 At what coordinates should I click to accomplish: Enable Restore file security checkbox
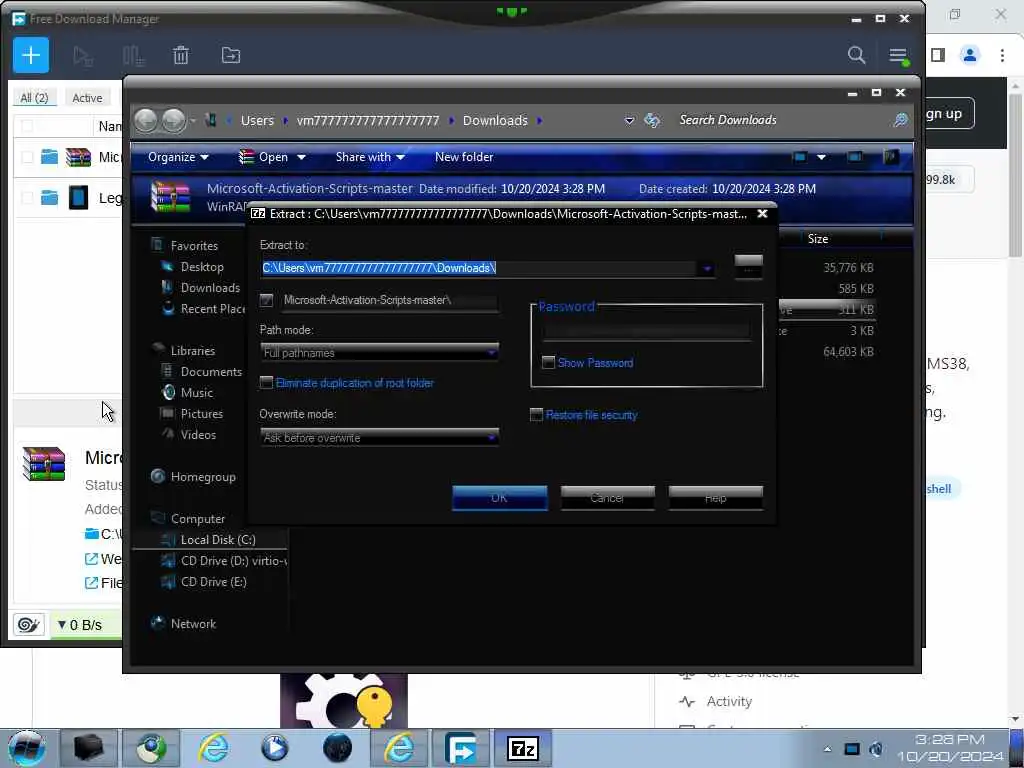(x=536, y=415)
